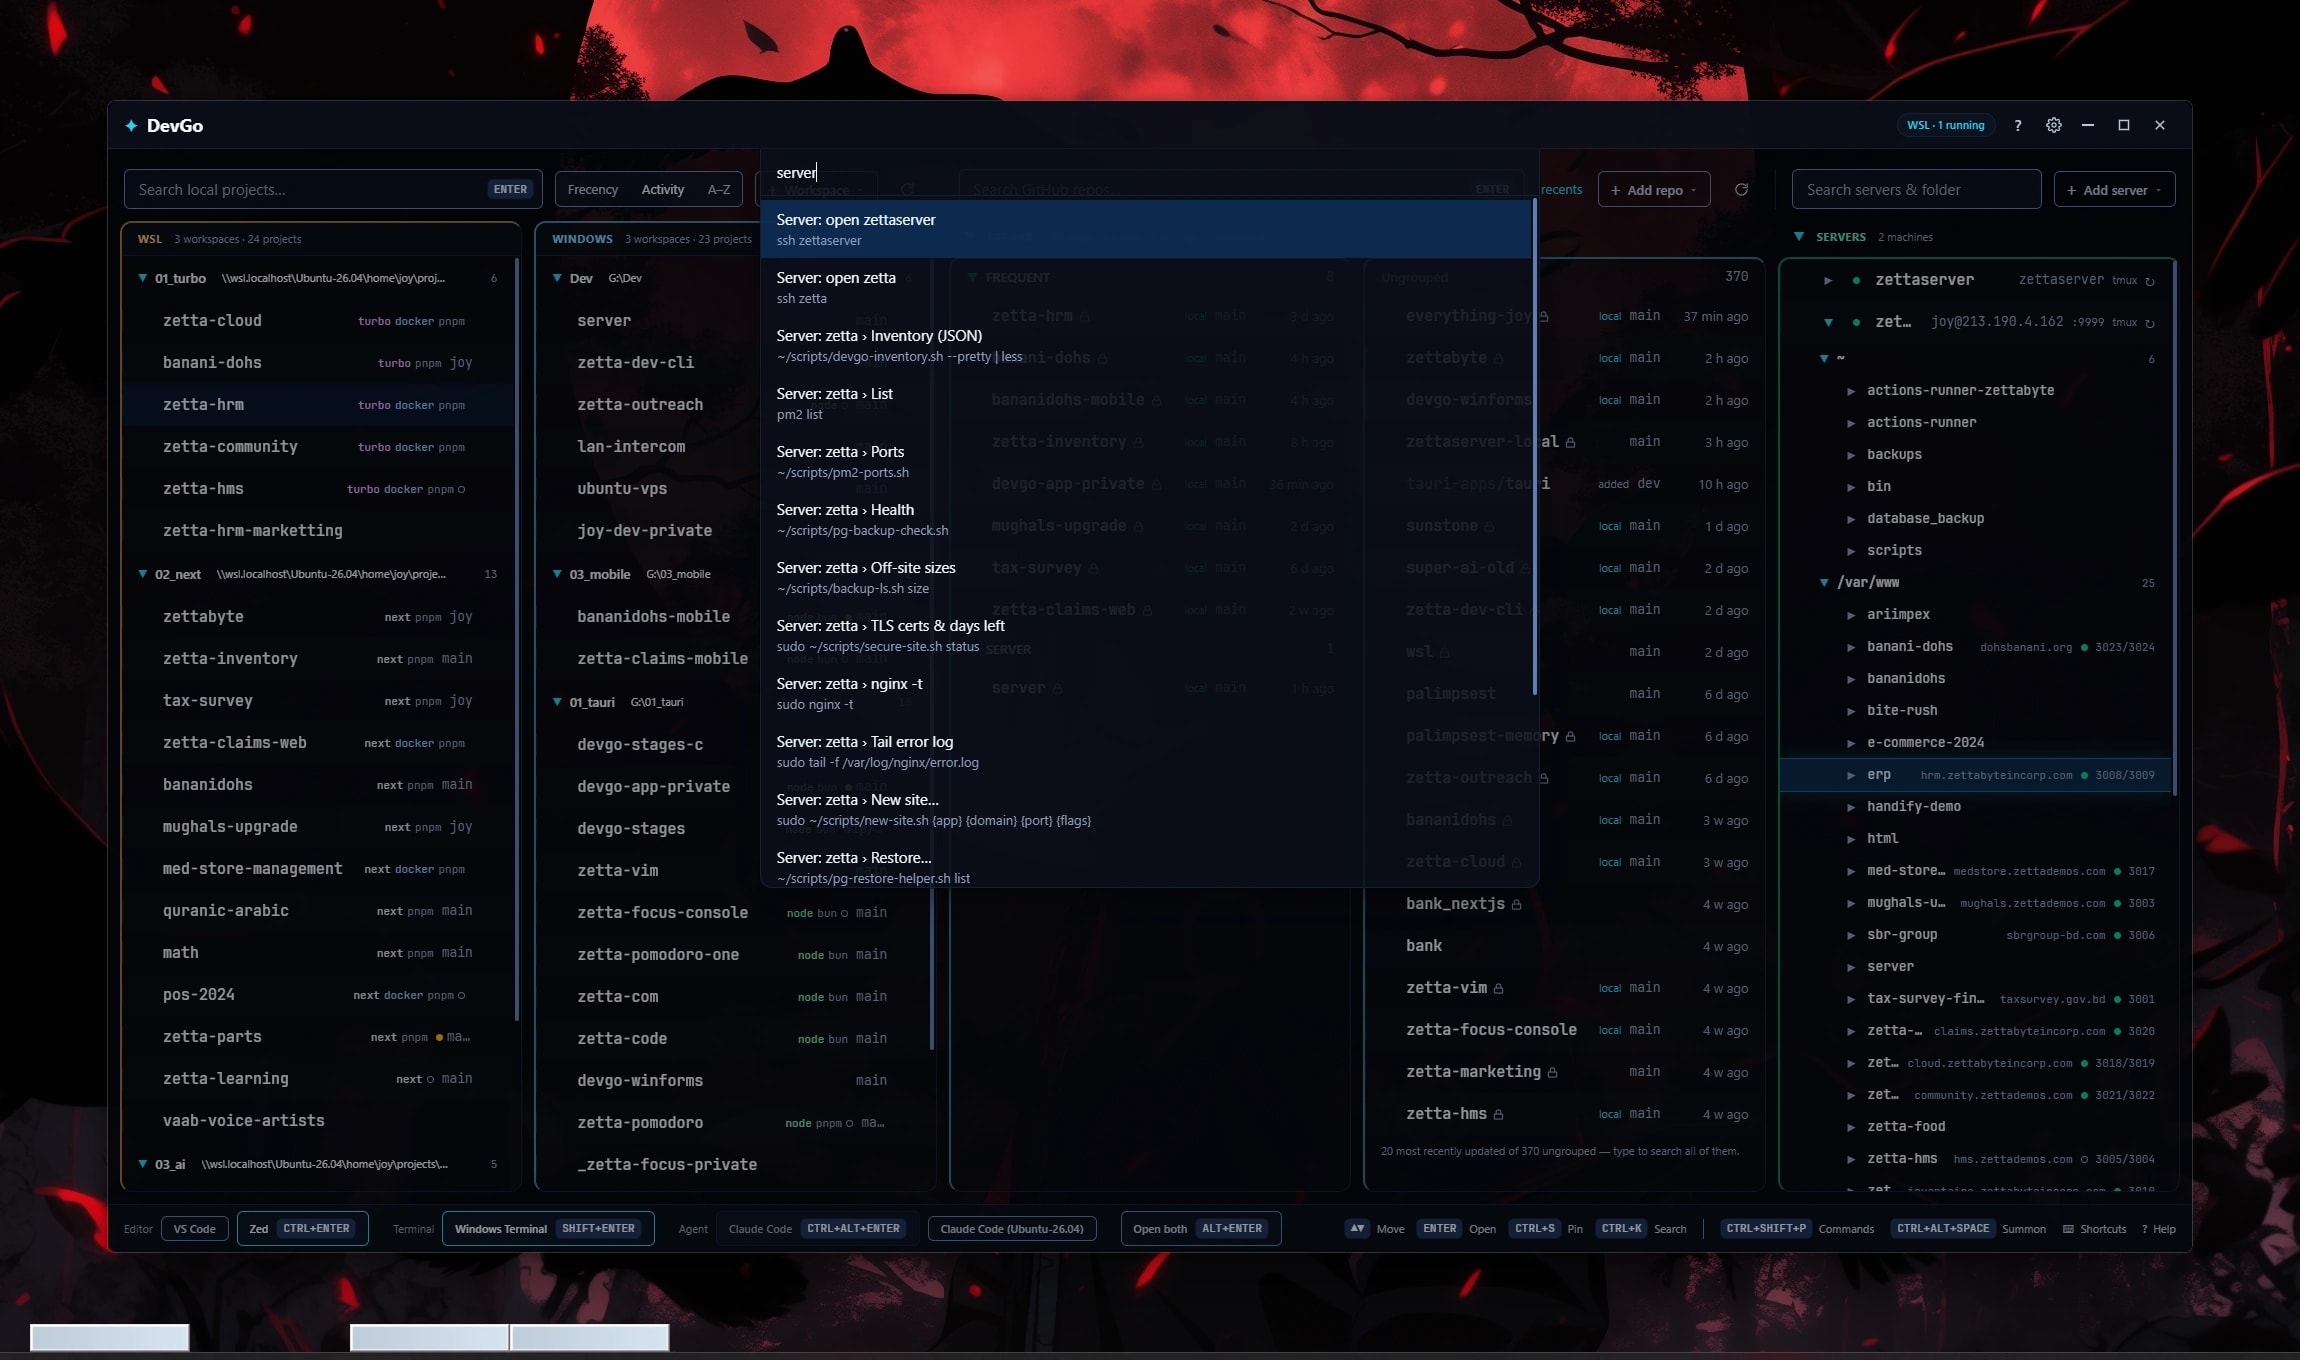Image resolution: width=2300 pixels, height=1360 pixels.
Task: Expand the erp folder under /var/www
Action: 1851,775
